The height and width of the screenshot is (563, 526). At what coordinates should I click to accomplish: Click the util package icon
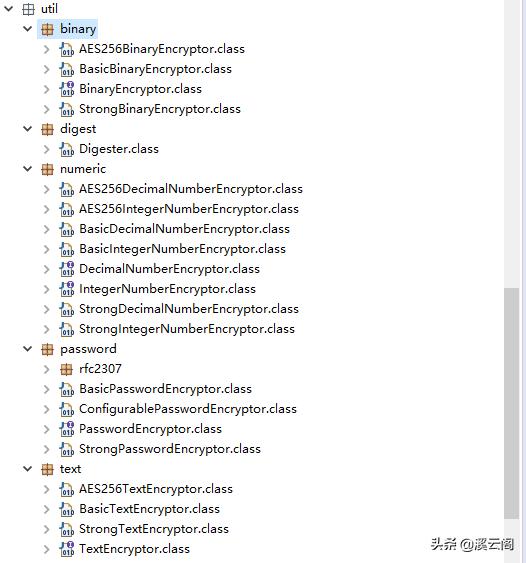coord(29,9)
